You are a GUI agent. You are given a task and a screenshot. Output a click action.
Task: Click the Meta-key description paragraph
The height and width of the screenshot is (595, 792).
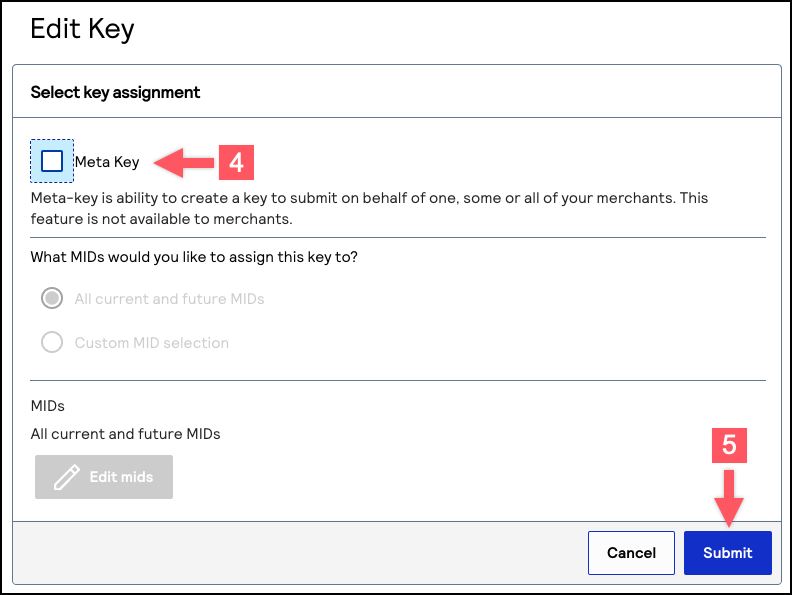(x=369, y=208)
